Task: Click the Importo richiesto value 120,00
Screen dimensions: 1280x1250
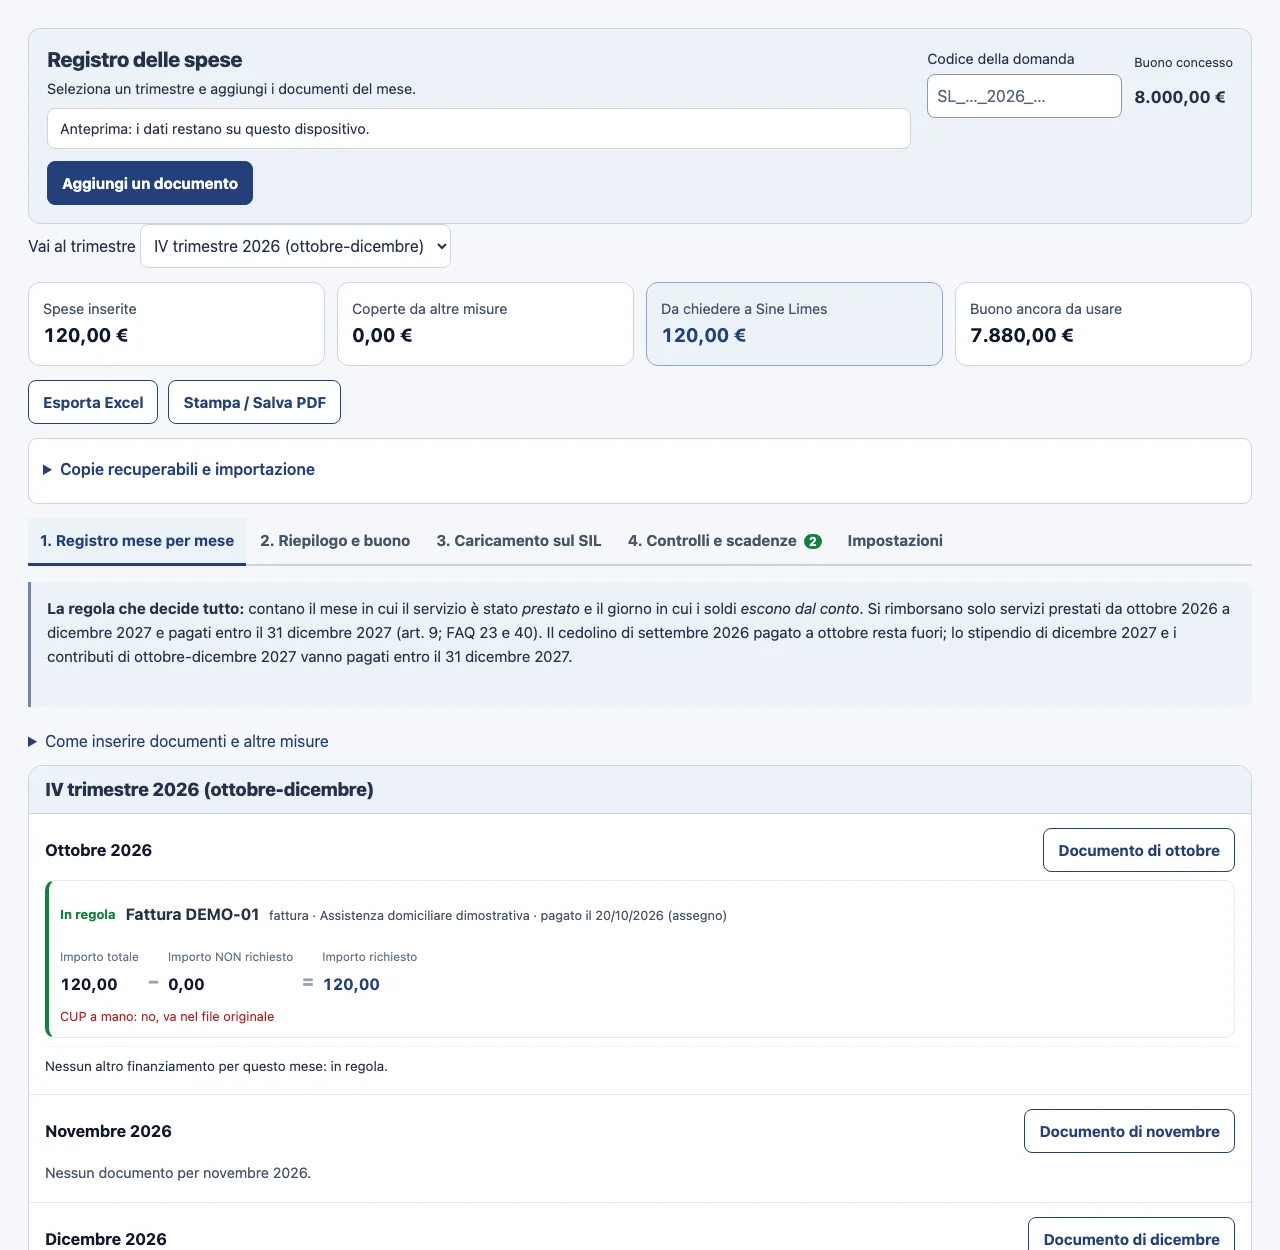Action: point(351,984)
